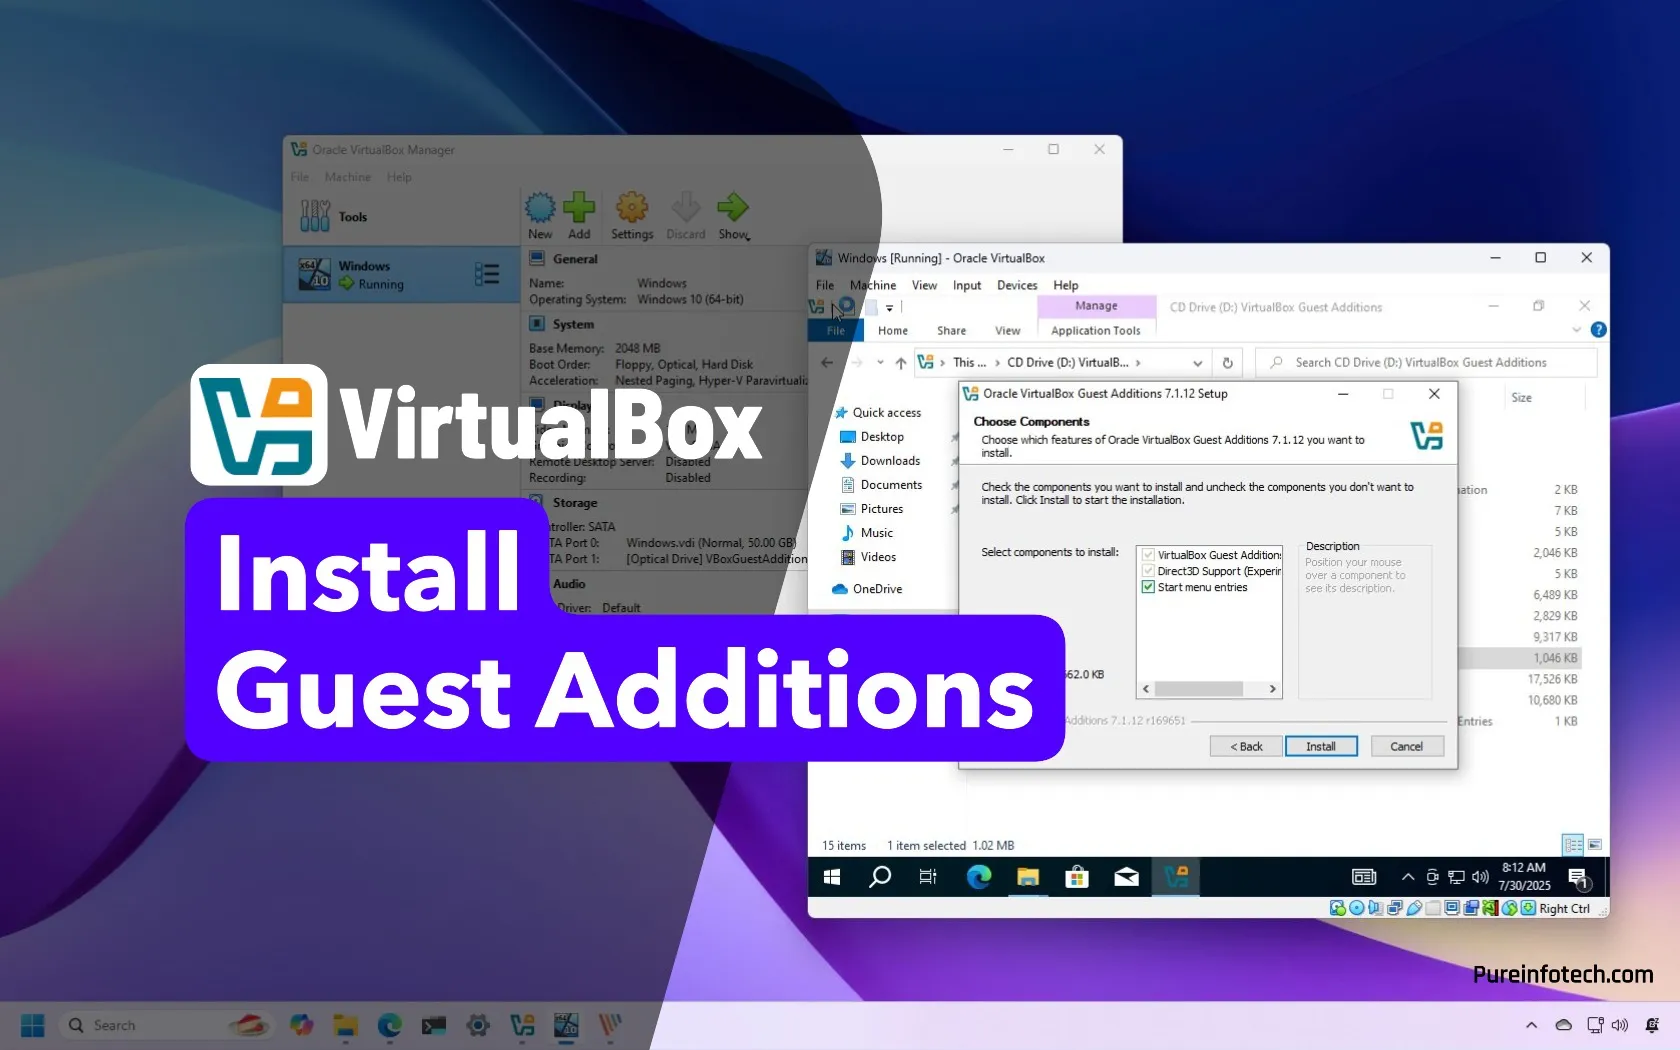Click host keyboard capture indicator beside Right Ctrl
Image resolution: width=1680 pixels, height=1050 pixels.
(1528, 908)
